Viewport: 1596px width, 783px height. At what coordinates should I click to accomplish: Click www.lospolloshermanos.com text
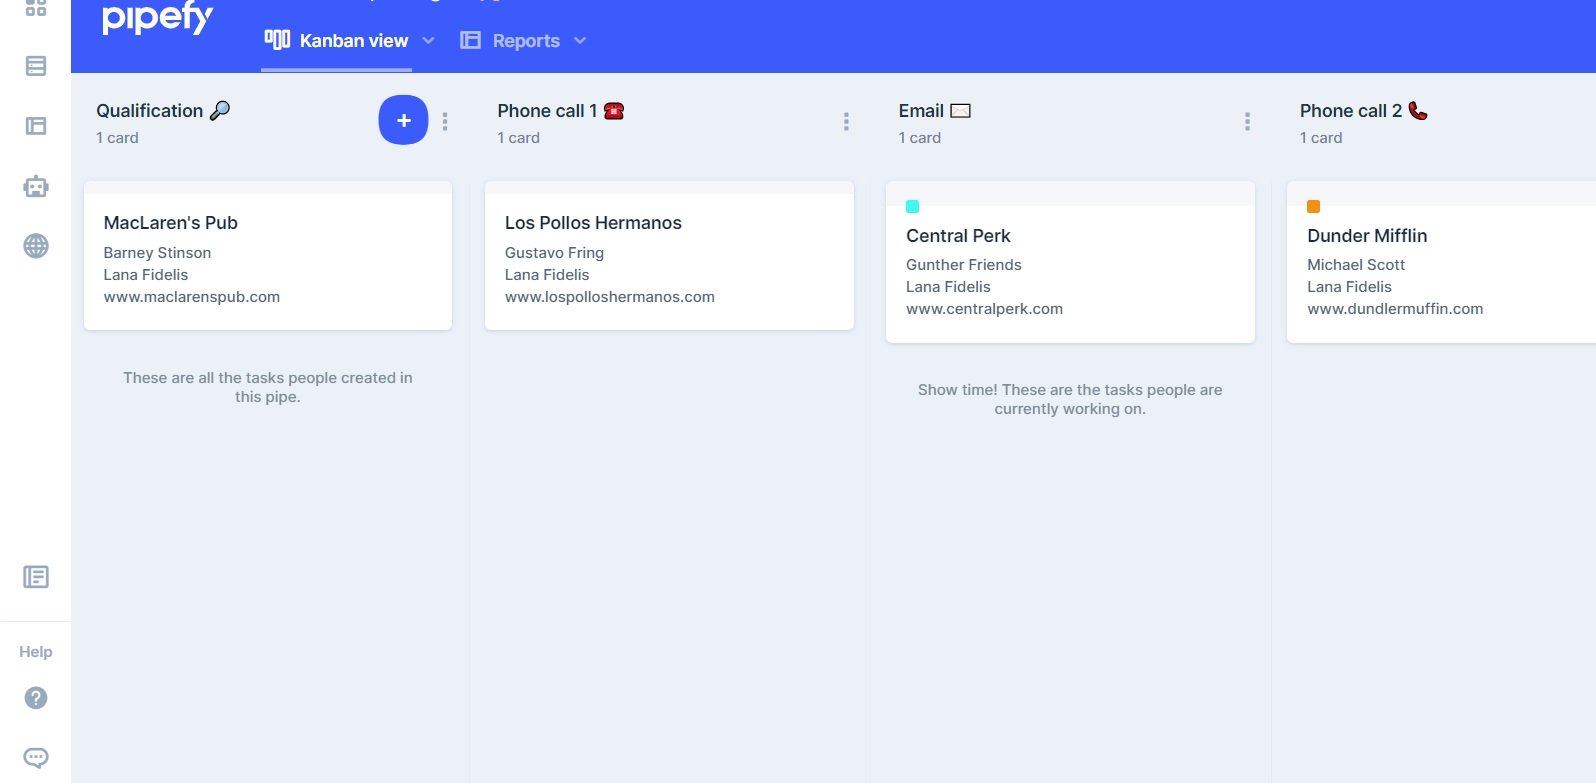(610, 297)
